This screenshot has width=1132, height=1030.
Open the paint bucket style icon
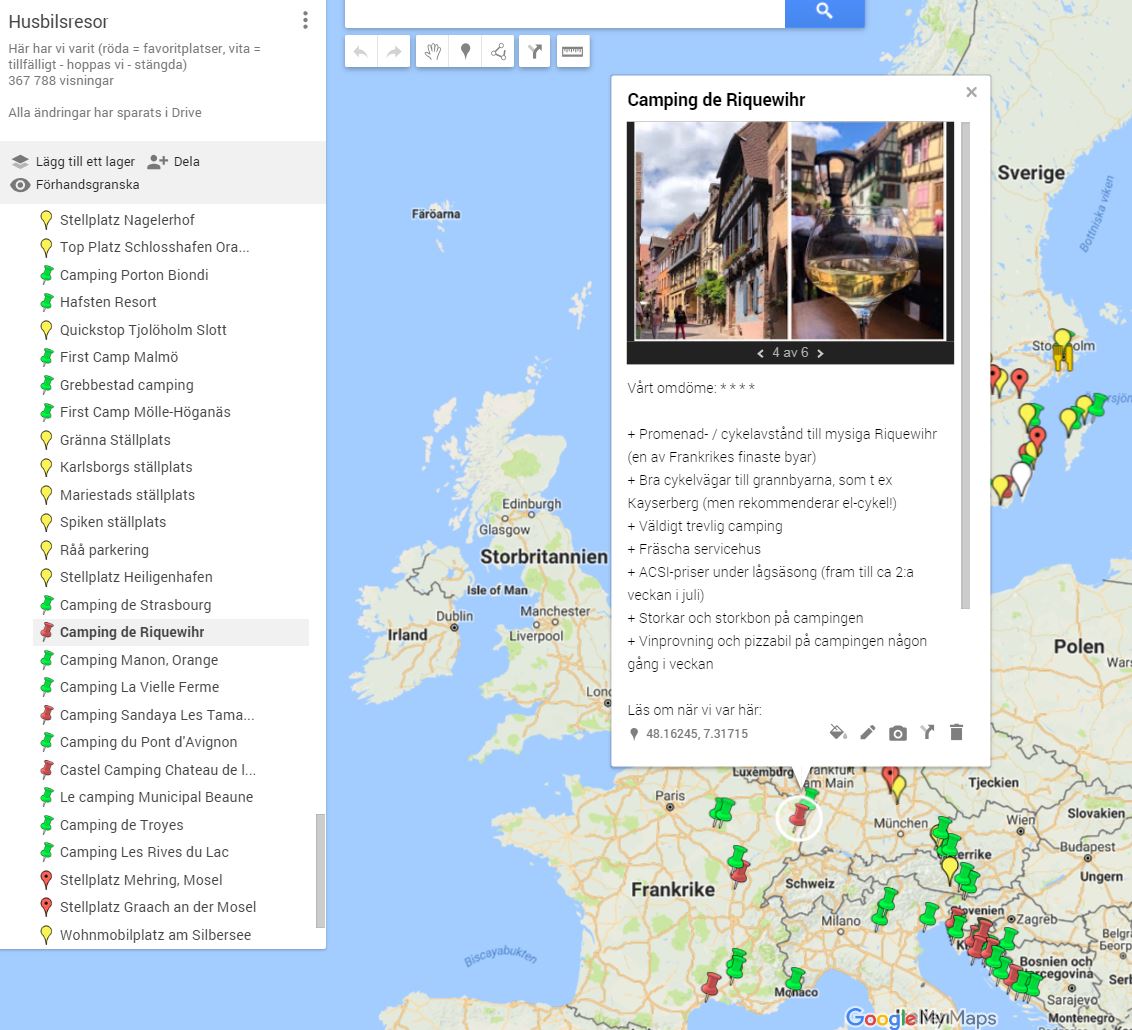tap(838, 733)
